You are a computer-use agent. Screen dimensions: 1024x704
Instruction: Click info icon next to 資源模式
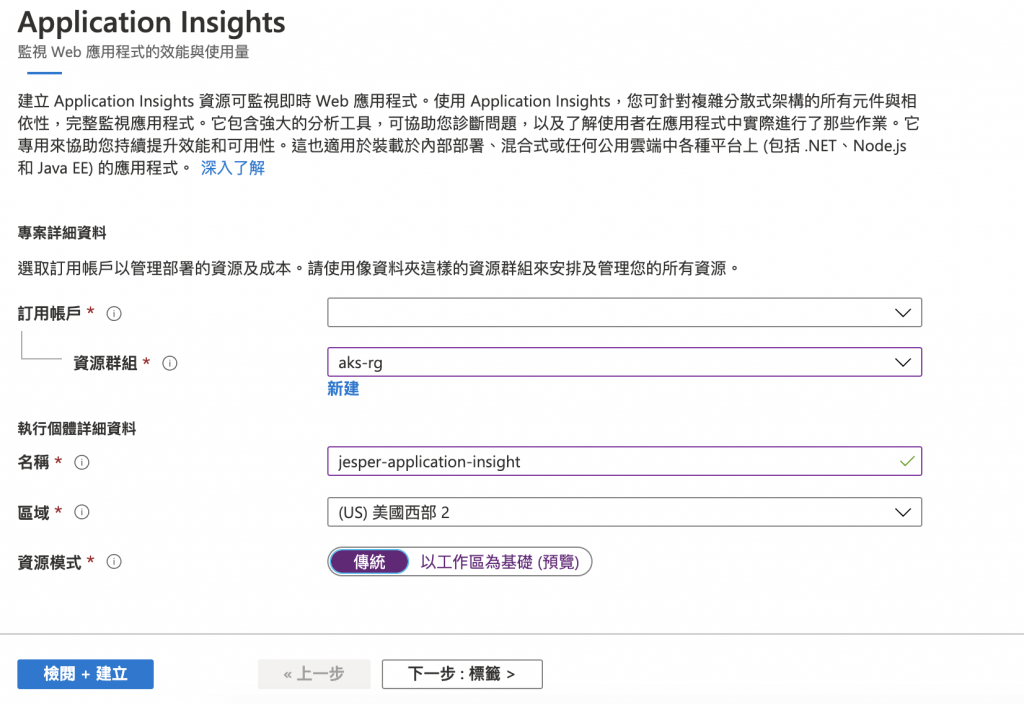pos(114,562)
